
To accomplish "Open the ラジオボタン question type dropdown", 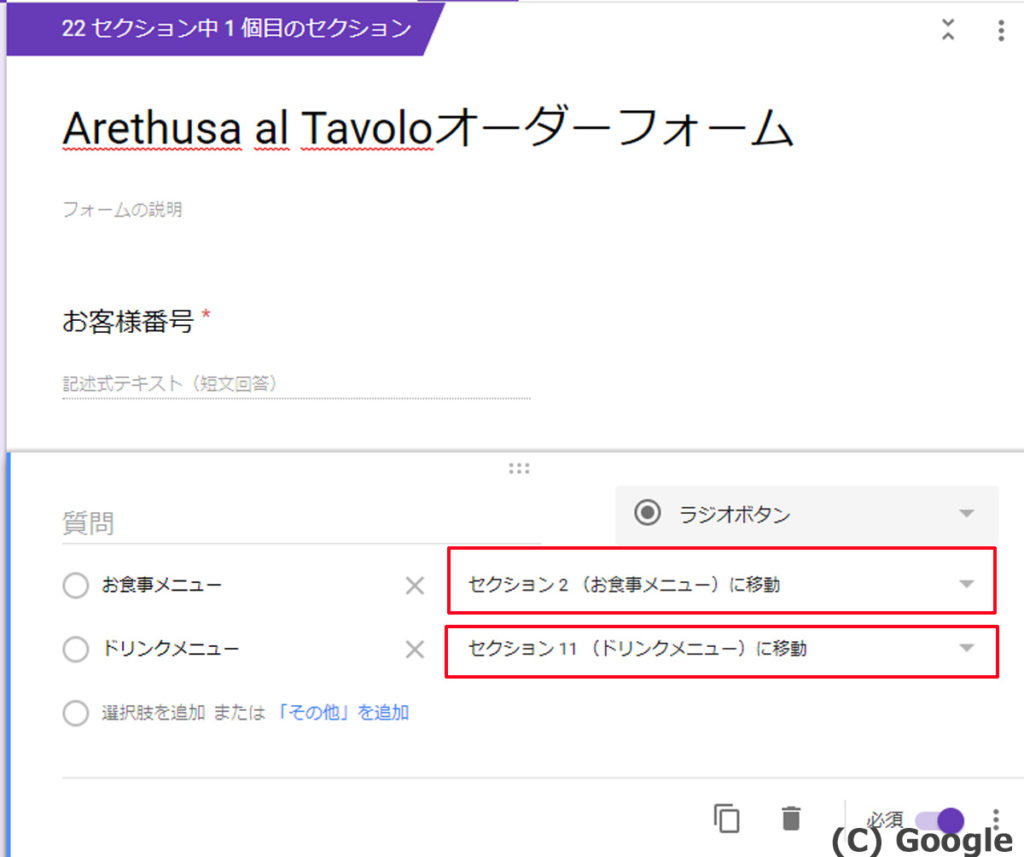I will click(x=807, y=514).
